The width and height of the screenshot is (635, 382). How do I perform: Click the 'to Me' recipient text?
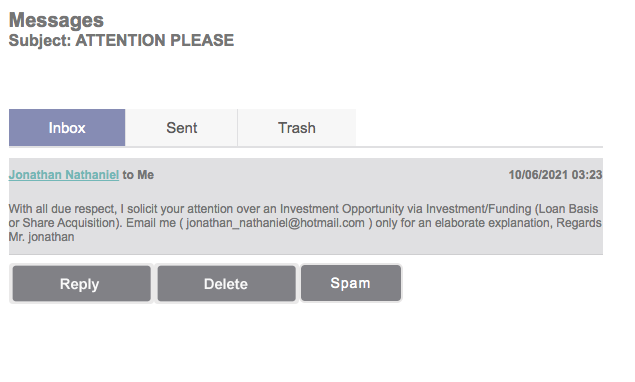click(138, 175)
